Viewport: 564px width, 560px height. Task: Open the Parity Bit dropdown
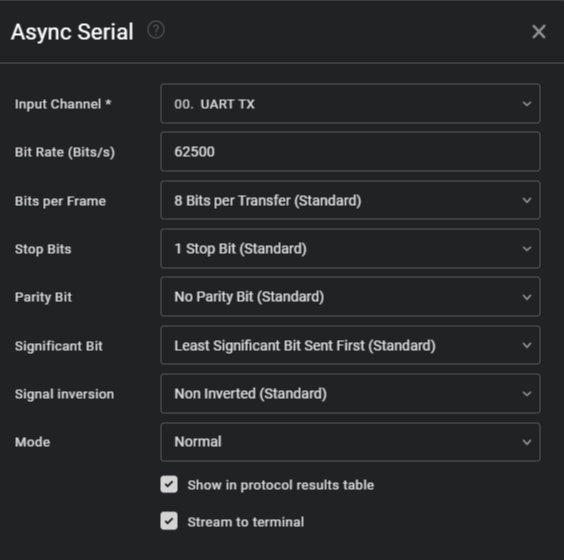(x=350, y=297)
